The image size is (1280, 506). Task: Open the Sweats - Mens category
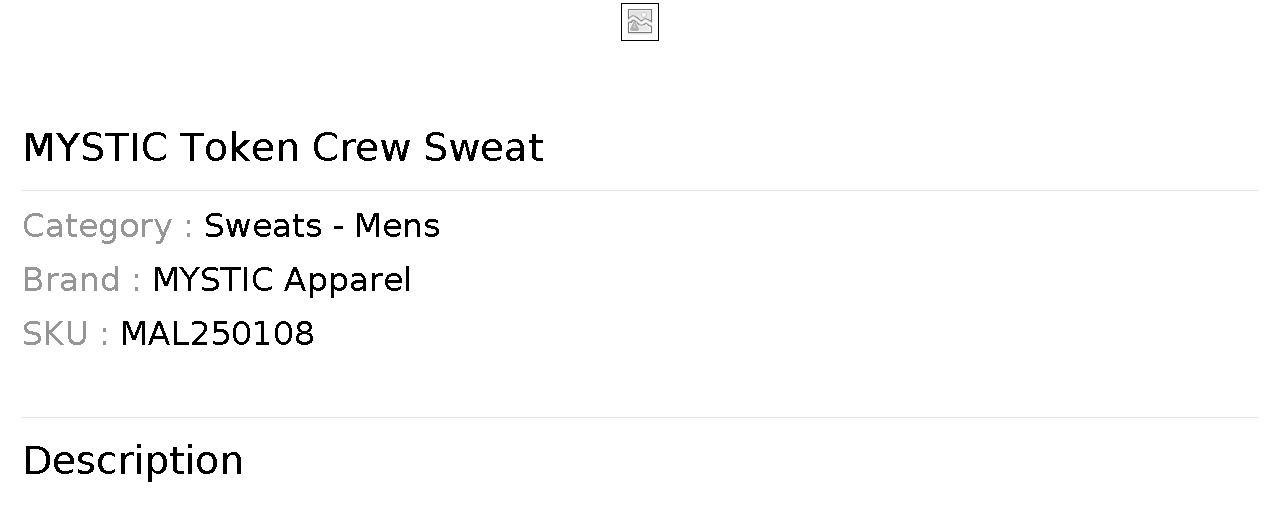322,226
